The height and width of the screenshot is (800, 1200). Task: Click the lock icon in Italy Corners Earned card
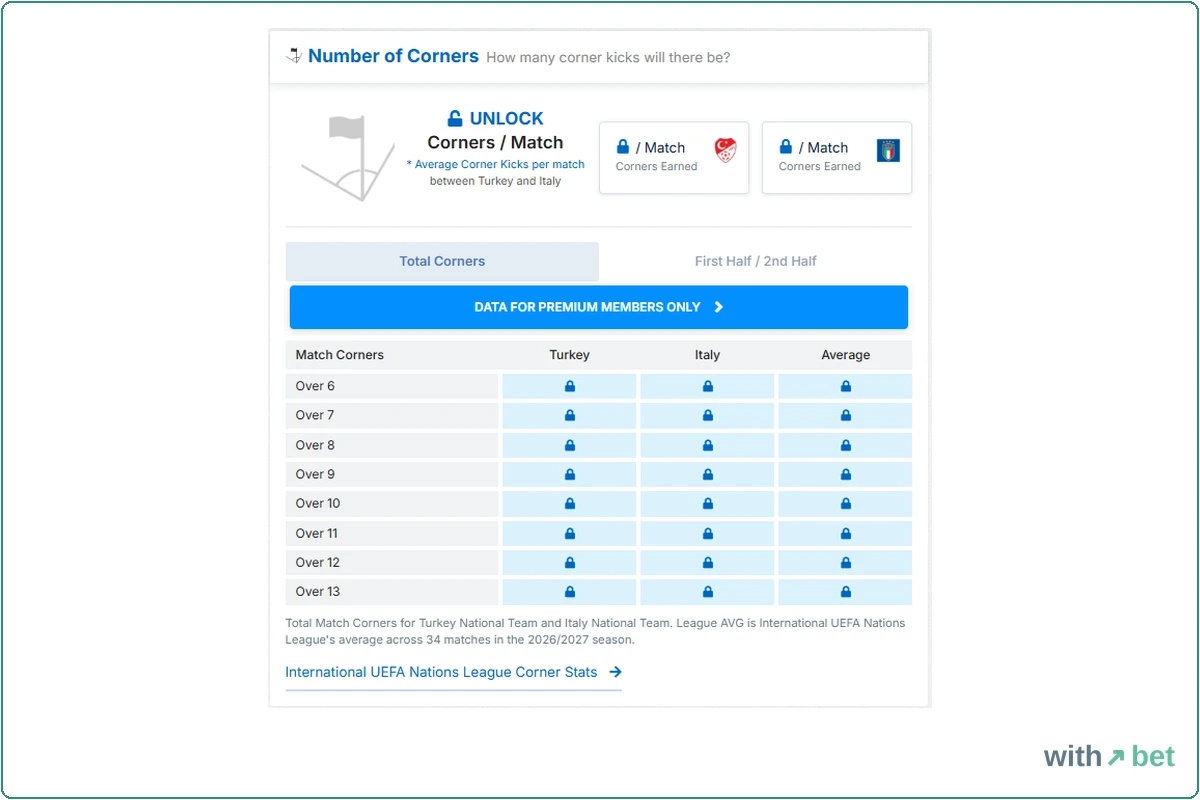tap(786, 147)
